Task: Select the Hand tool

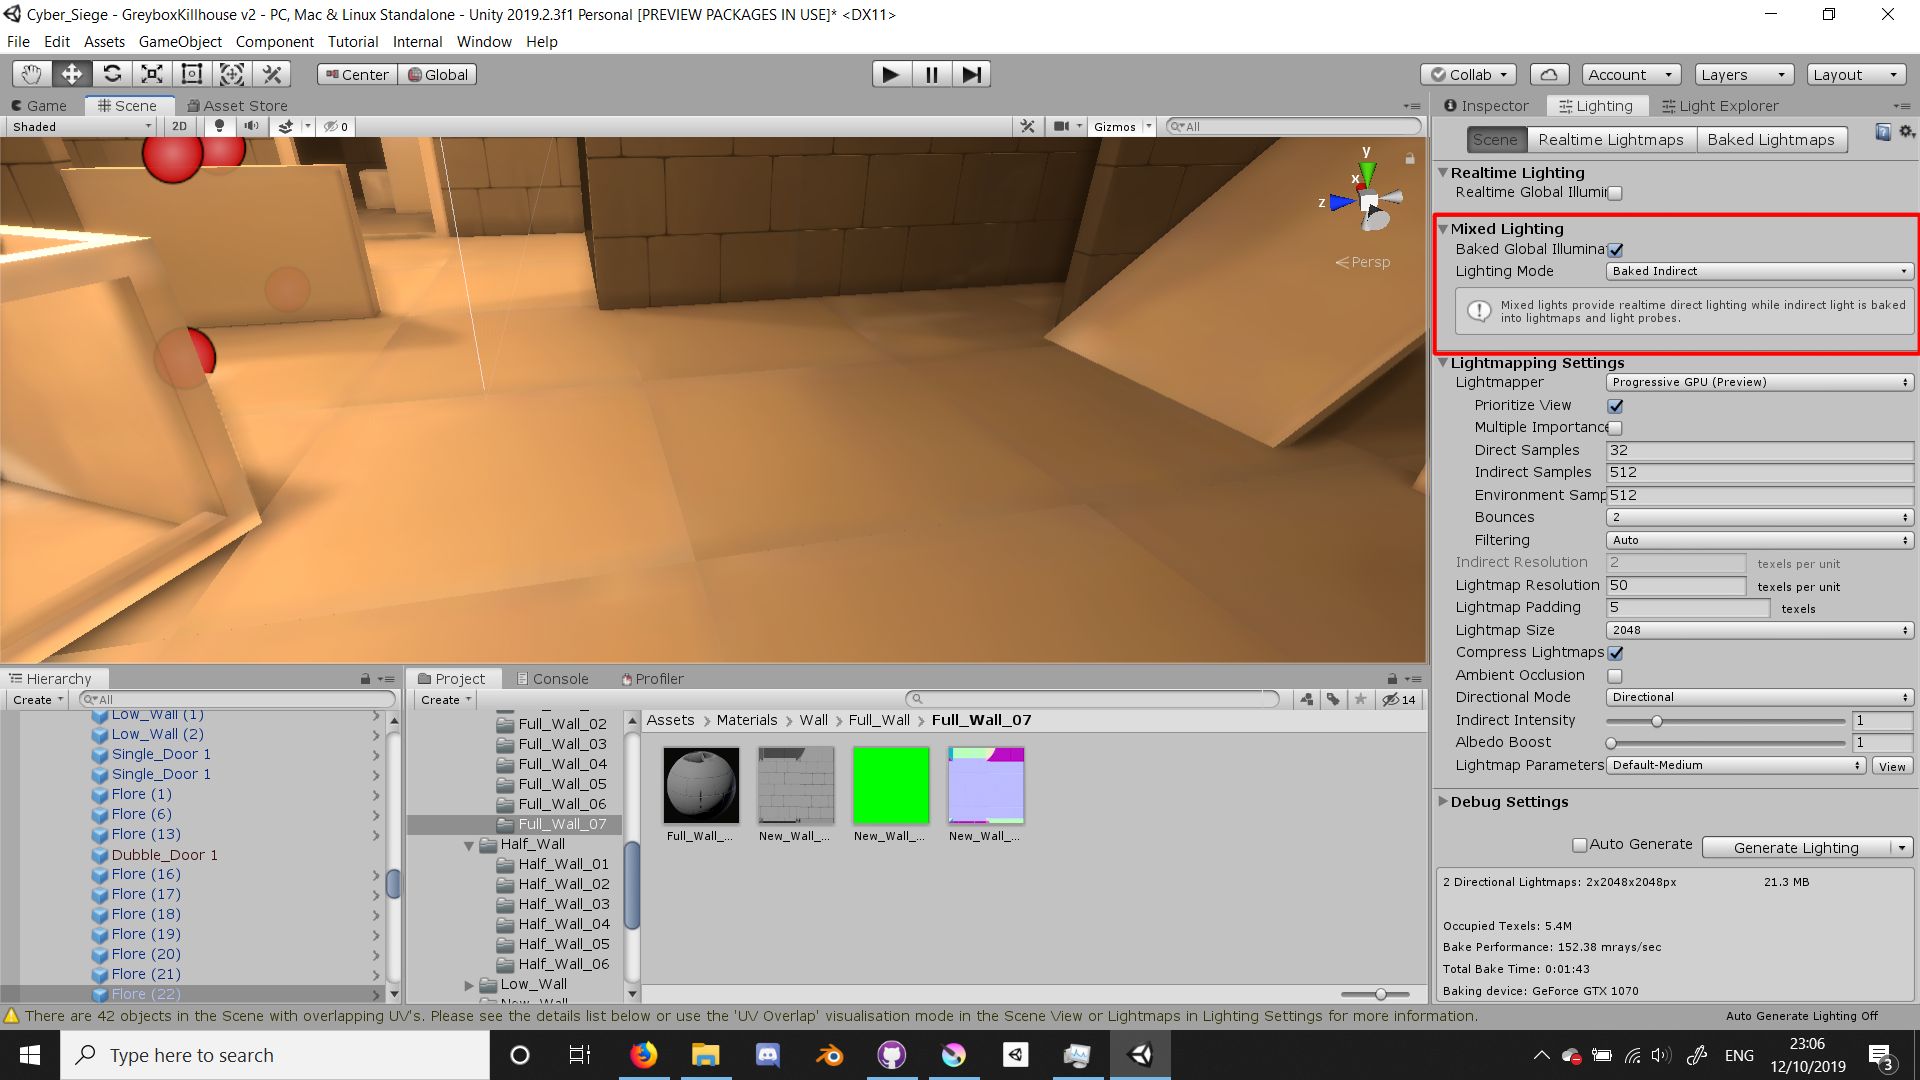Action: [x=32, y=74]
